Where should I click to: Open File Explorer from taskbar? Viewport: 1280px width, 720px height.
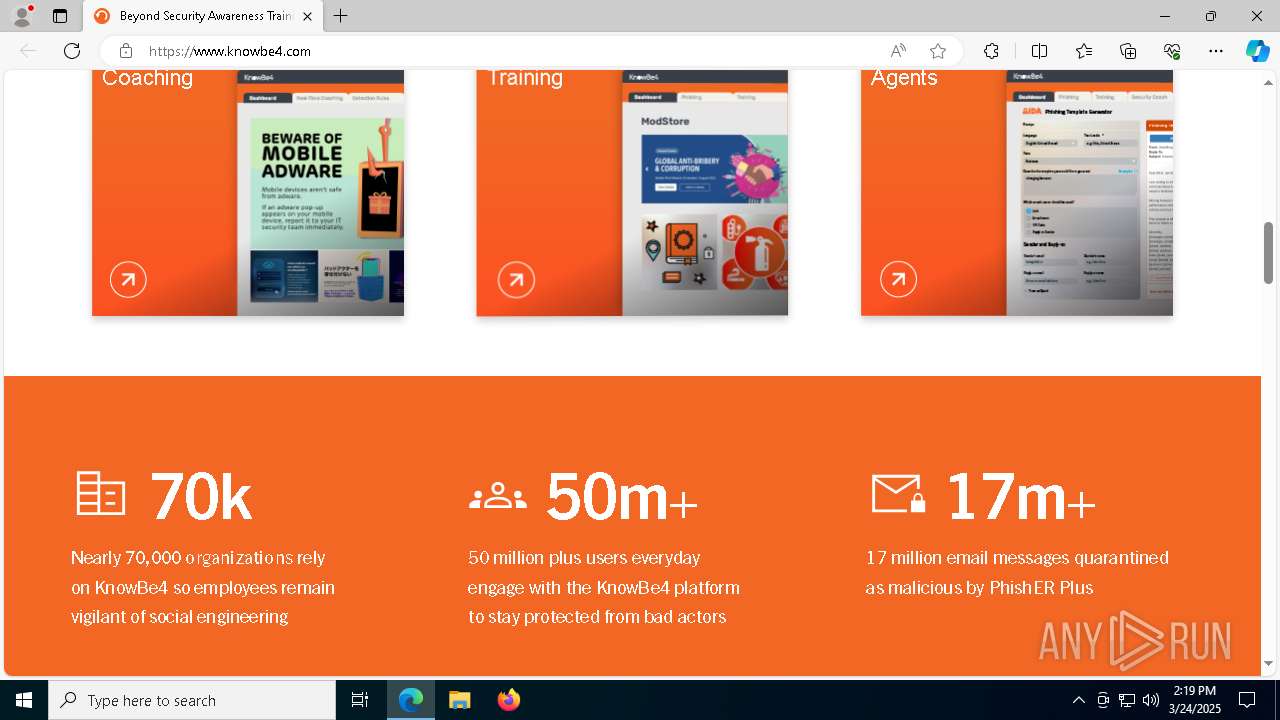coord(459,700)
